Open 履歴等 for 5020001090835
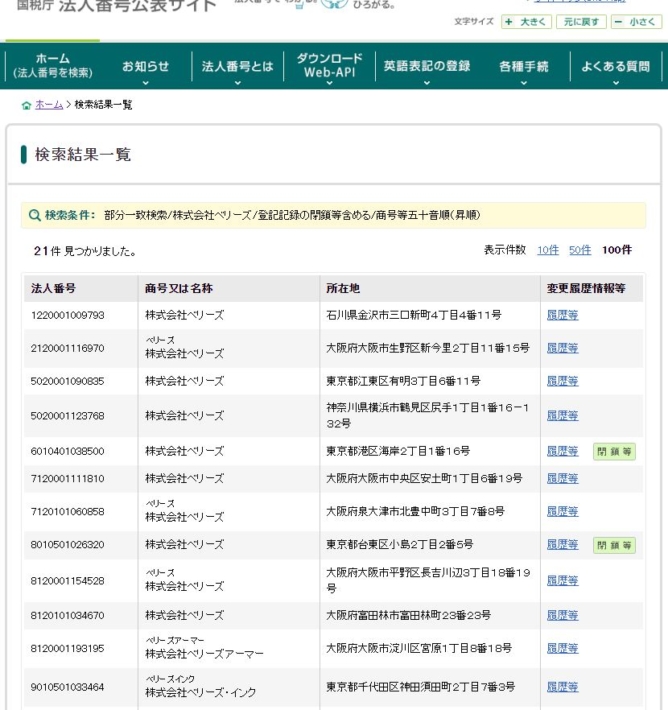This screenshot has width=668, height=710. coord(562,381)
